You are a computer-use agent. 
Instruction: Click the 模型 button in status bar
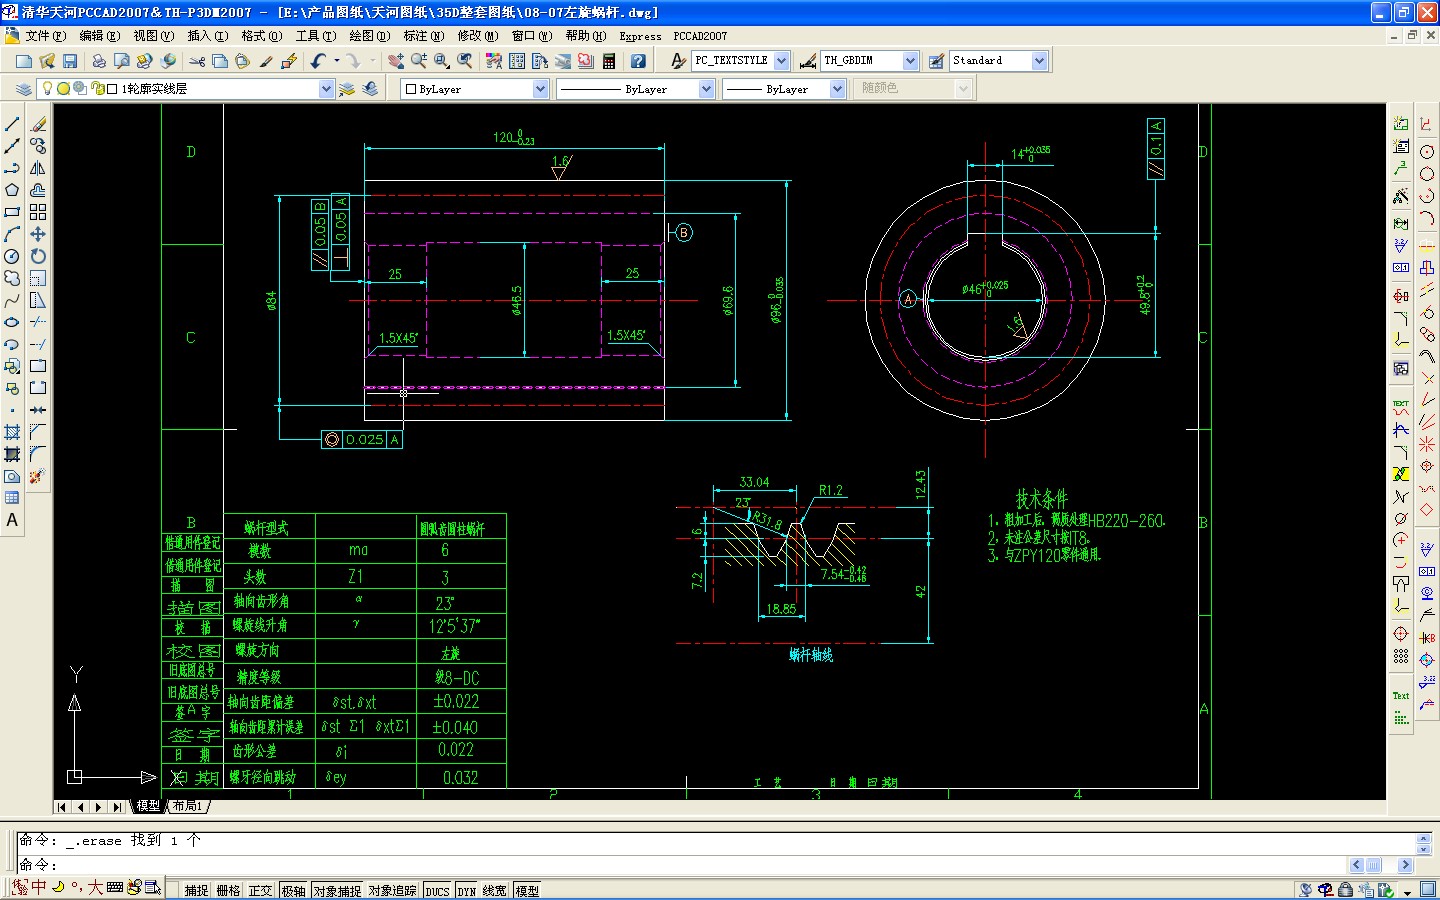click(x=527, y=891)
